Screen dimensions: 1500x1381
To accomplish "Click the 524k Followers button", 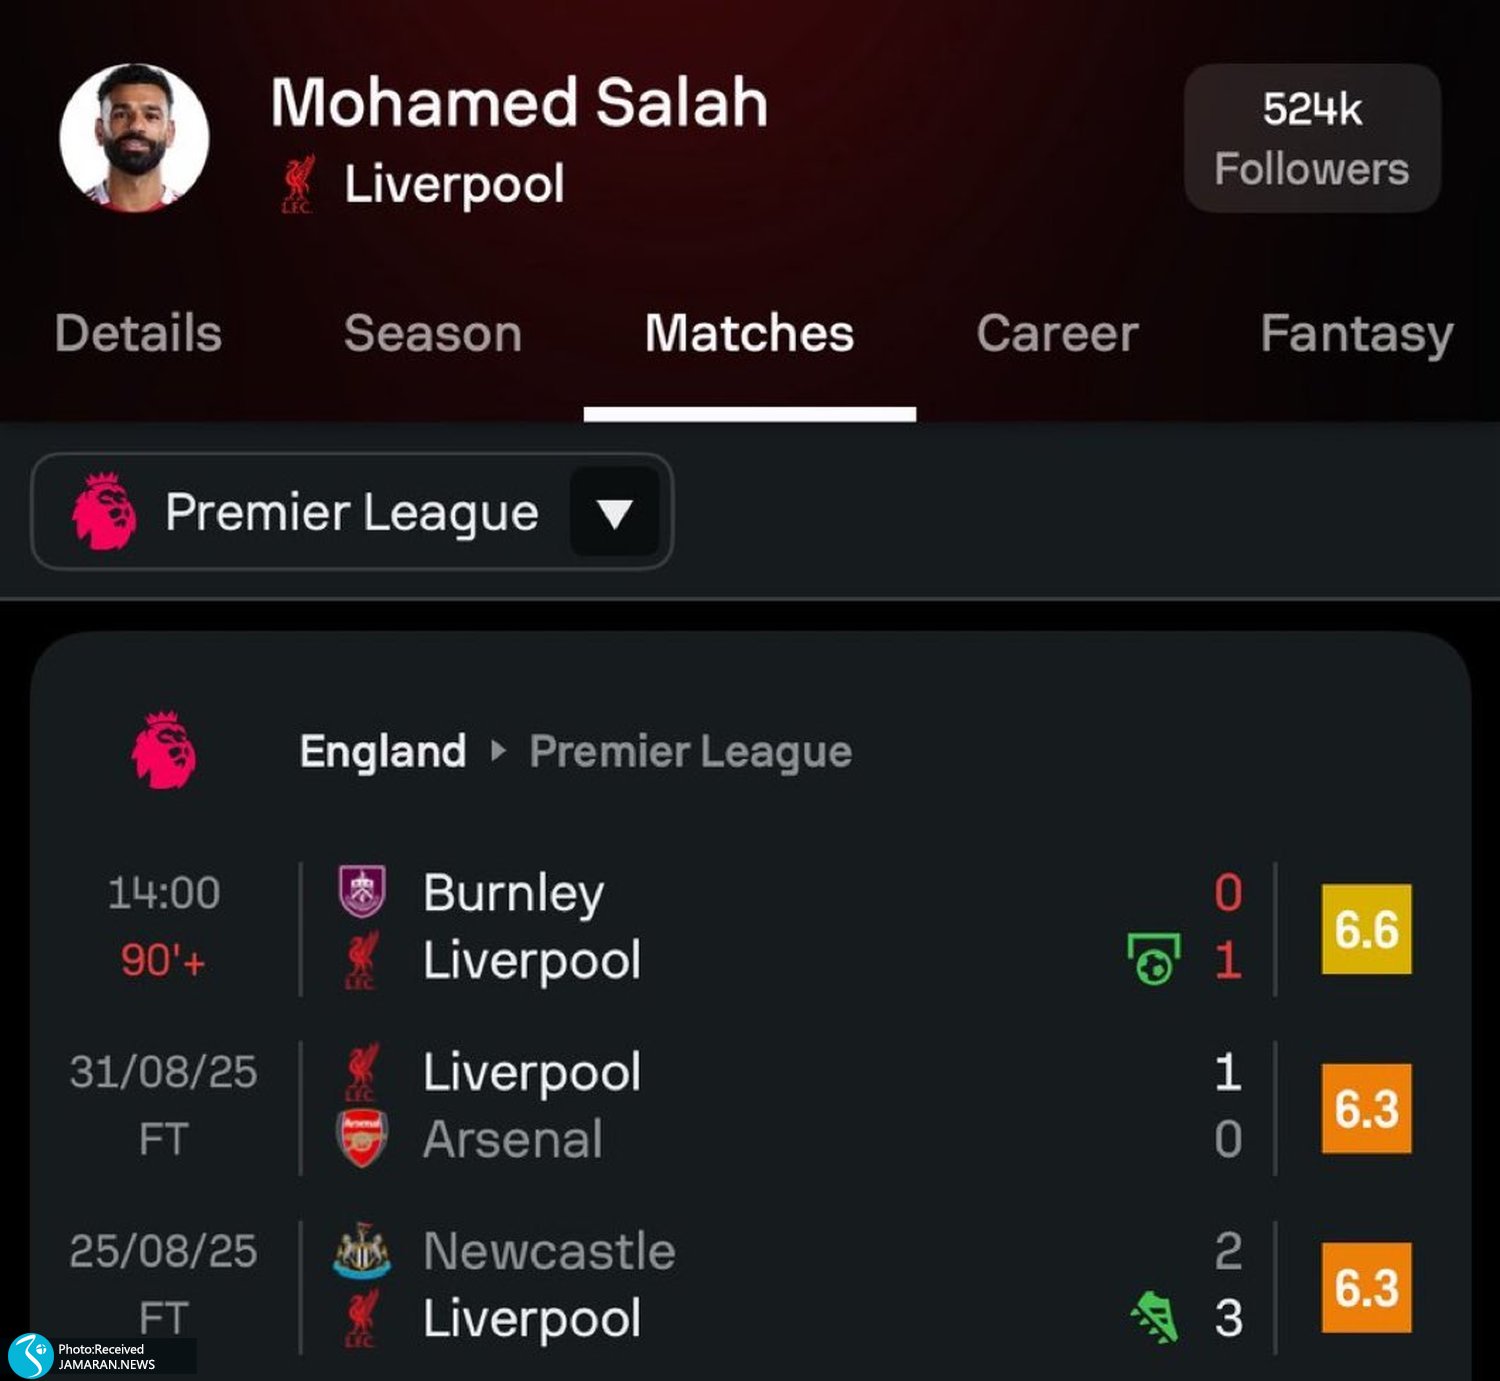I will pos(1312,138).
